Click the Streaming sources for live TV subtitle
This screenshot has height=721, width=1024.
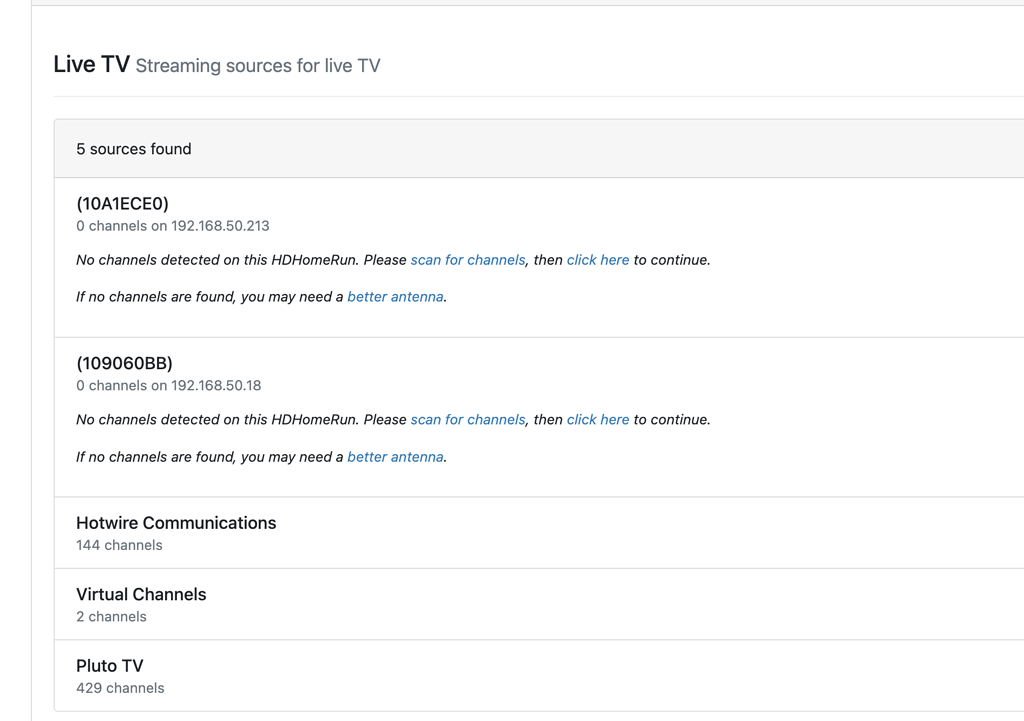click(259, 65)
